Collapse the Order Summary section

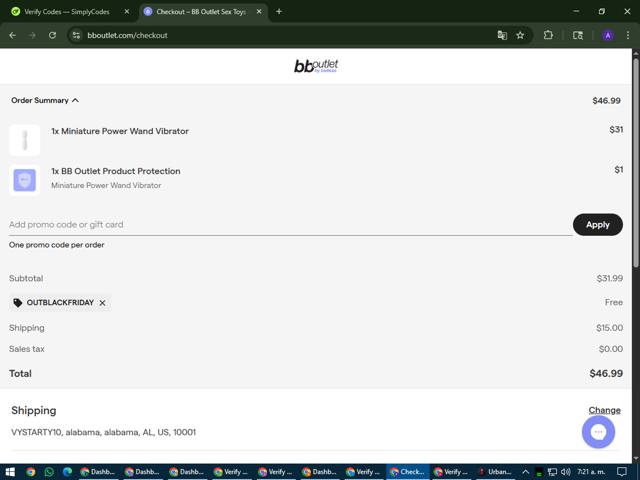coord(45,100)
